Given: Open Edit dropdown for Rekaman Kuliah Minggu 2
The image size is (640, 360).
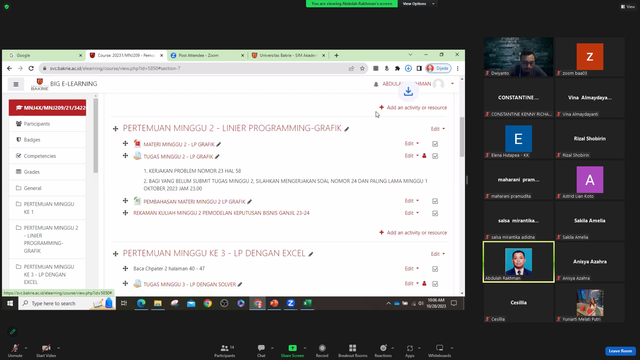Looking at the screenshot, I should (411, 213).
